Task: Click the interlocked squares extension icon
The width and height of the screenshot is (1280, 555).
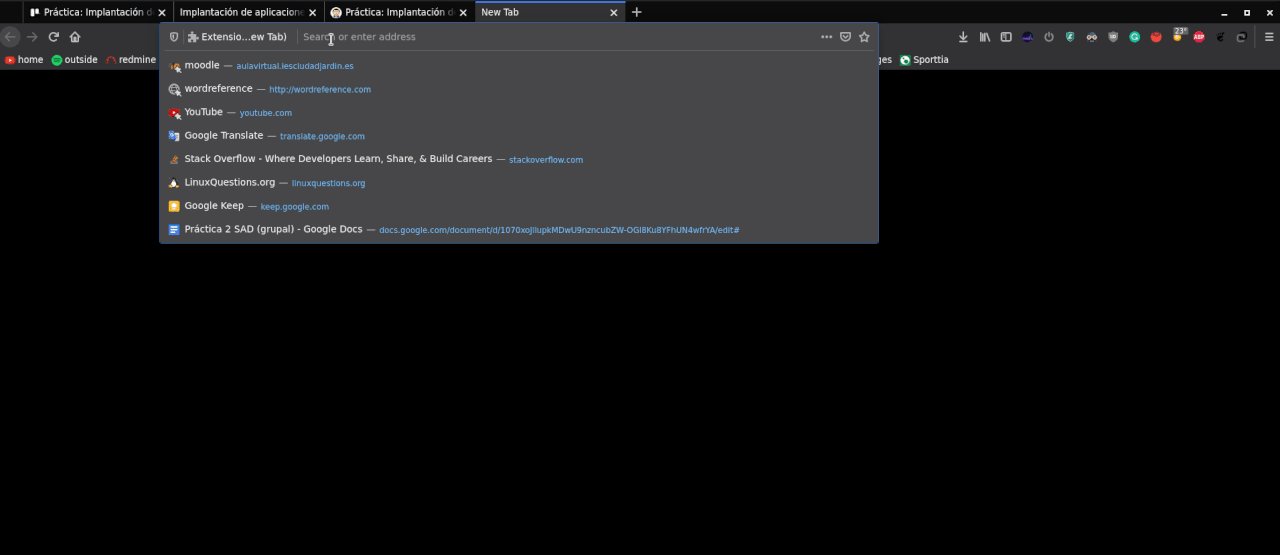Action: click(x=1241, y=37)
